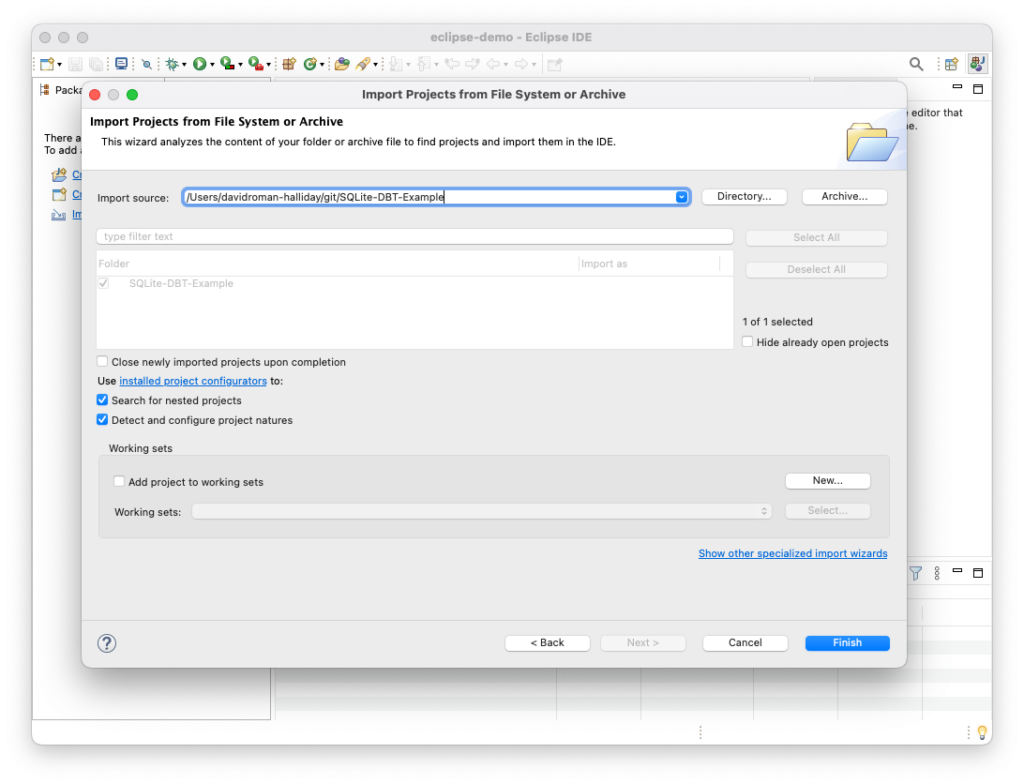This screenshot has width=1024, height=784.
Task: Expand the Debug dropdown arrow
Action: (184, 65)
